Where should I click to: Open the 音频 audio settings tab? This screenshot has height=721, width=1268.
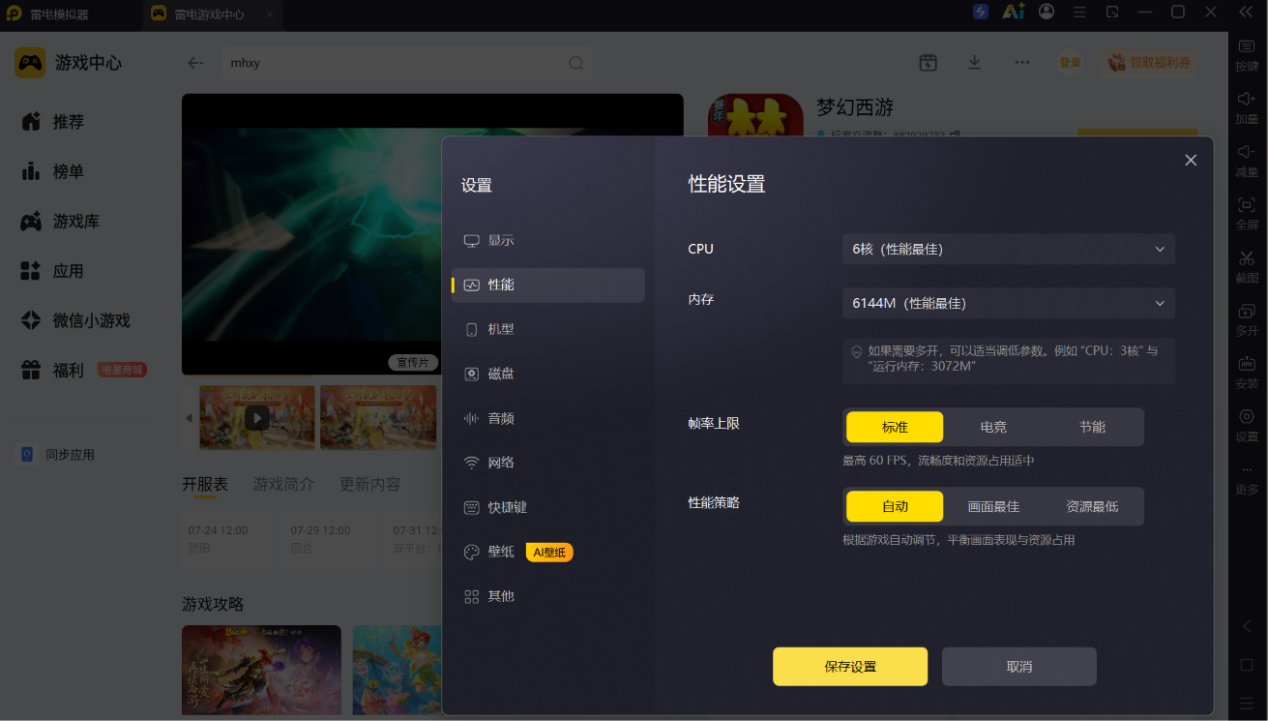coord(548,418)
